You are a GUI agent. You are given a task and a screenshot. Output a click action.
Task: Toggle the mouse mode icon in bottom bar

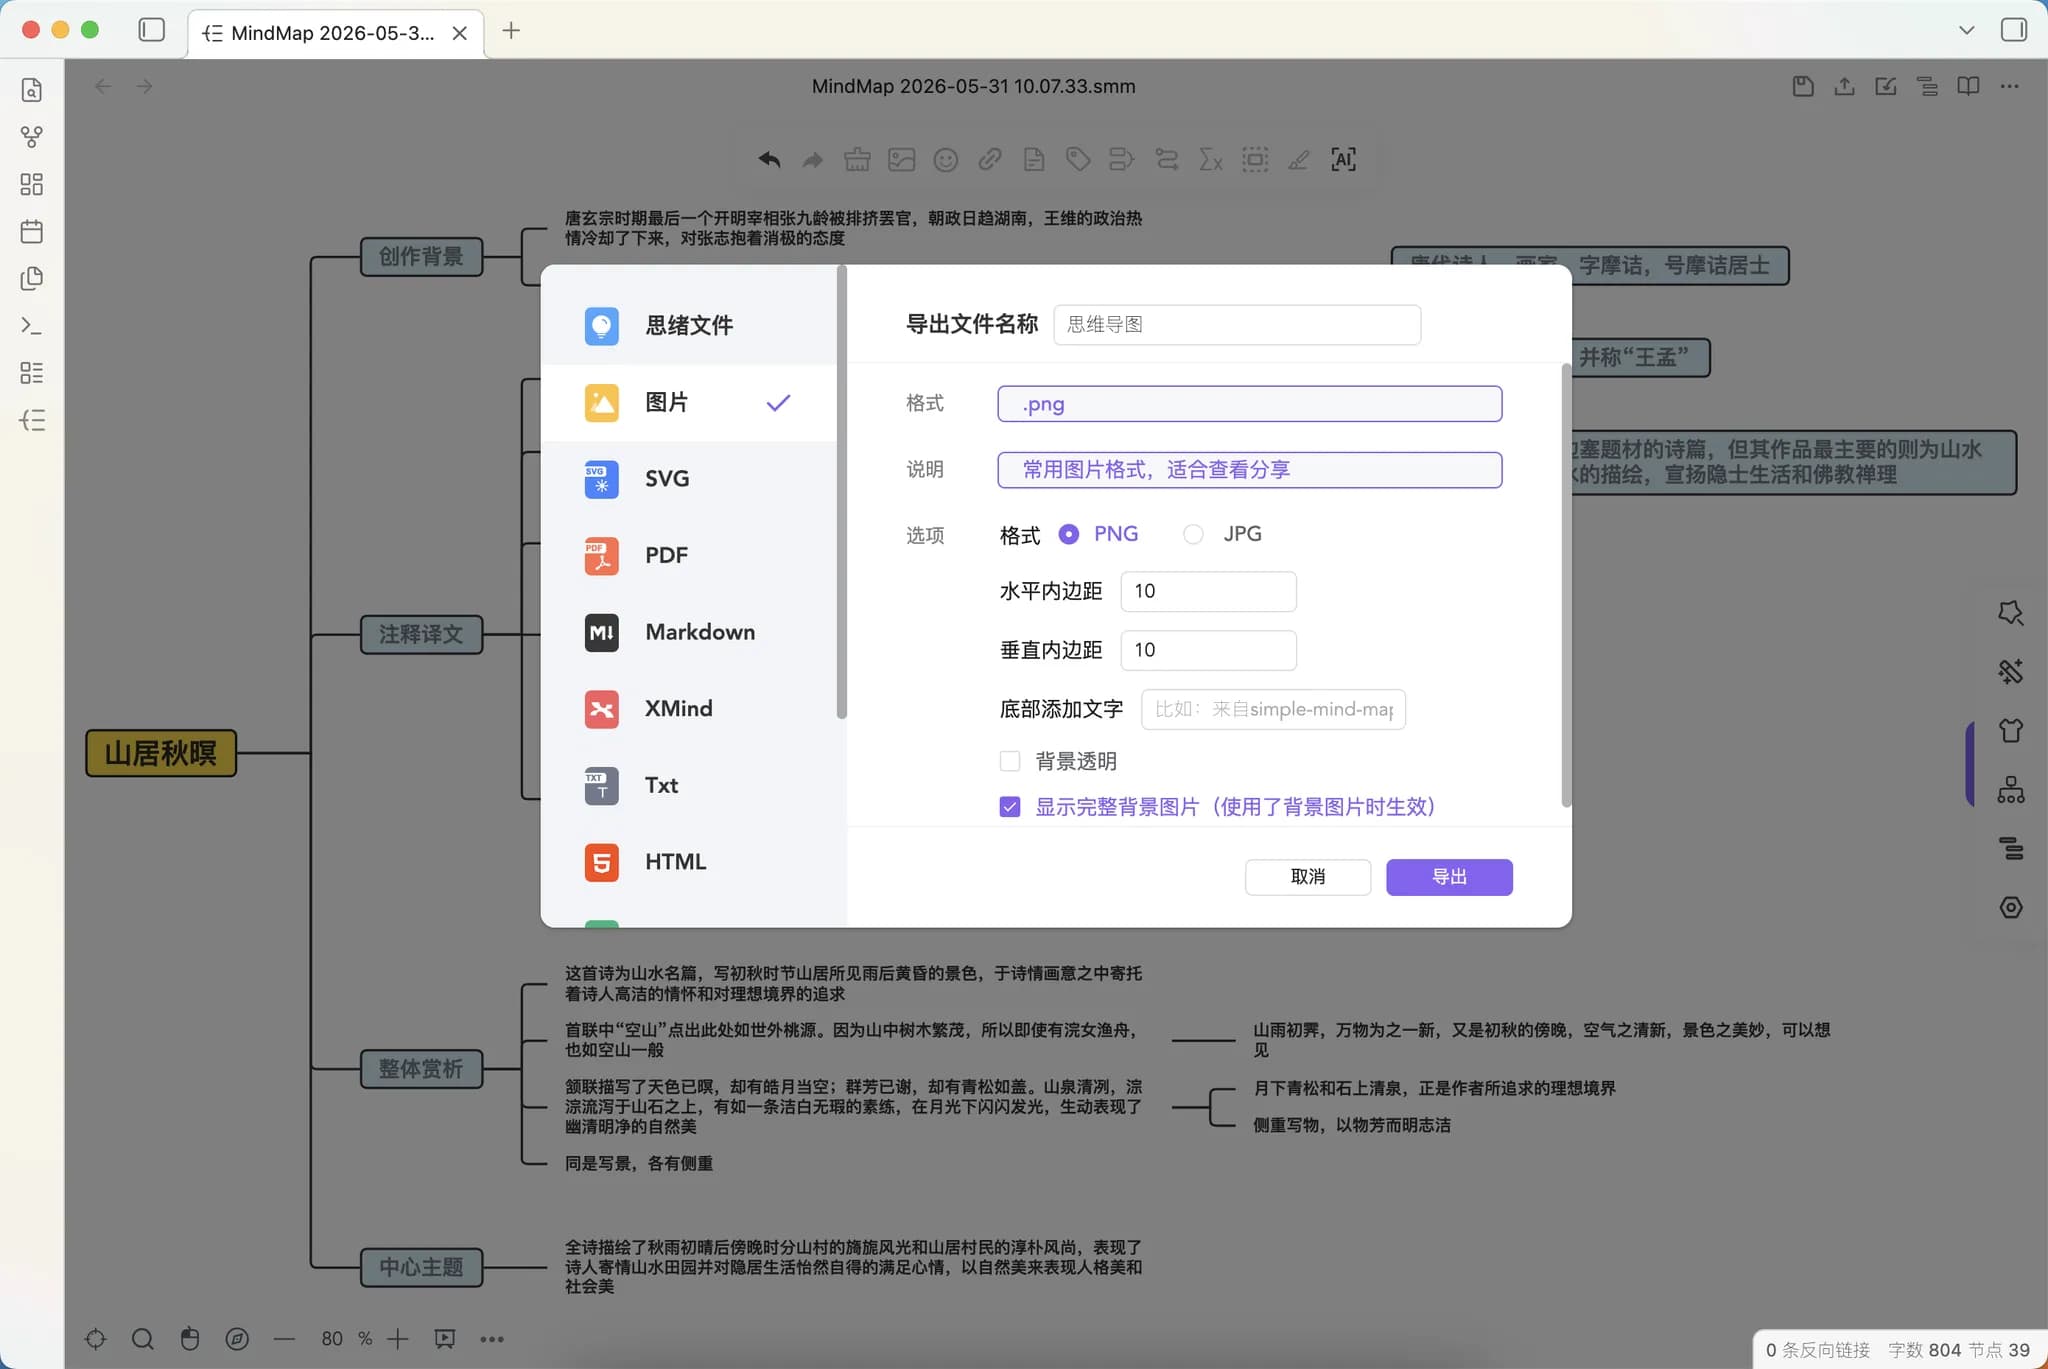(190, 1339)
